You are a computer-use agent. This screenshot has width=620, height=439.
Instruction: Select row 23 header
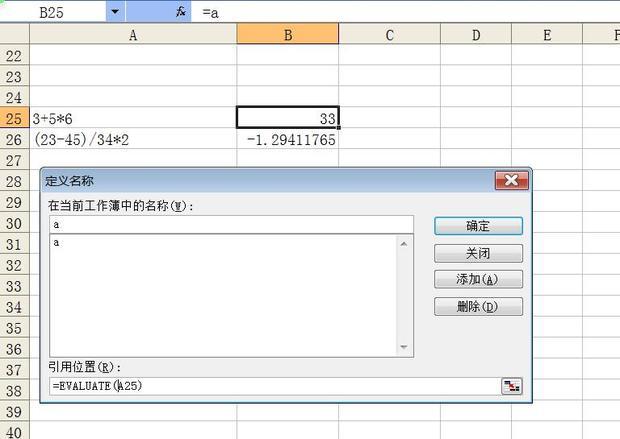(15, 76)
